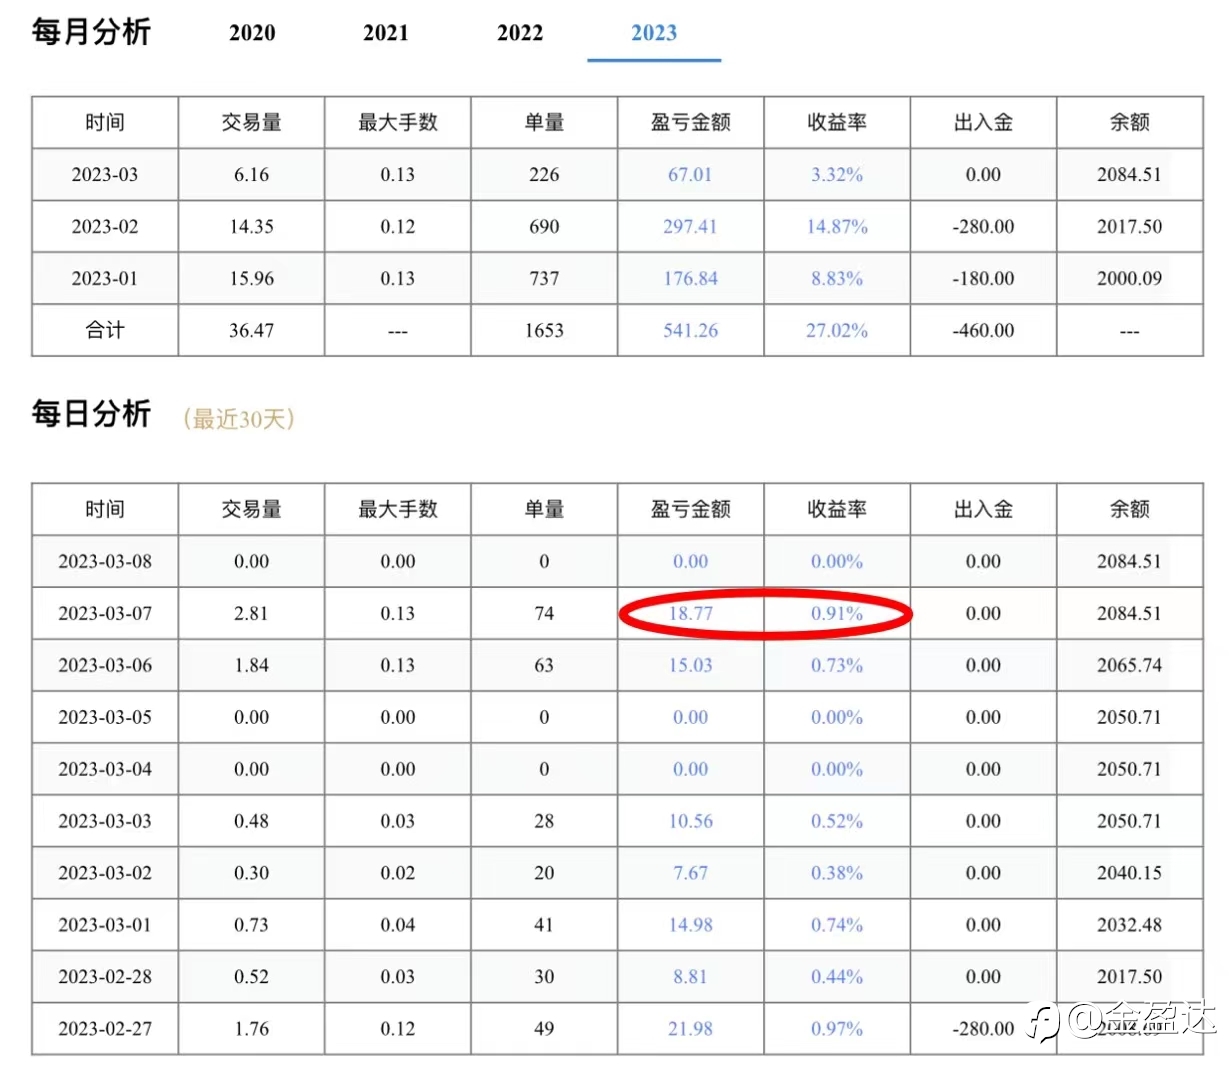Click return rate 3.32%
The width and height of the screenshot is (1229, 1080).
[837, 175]
